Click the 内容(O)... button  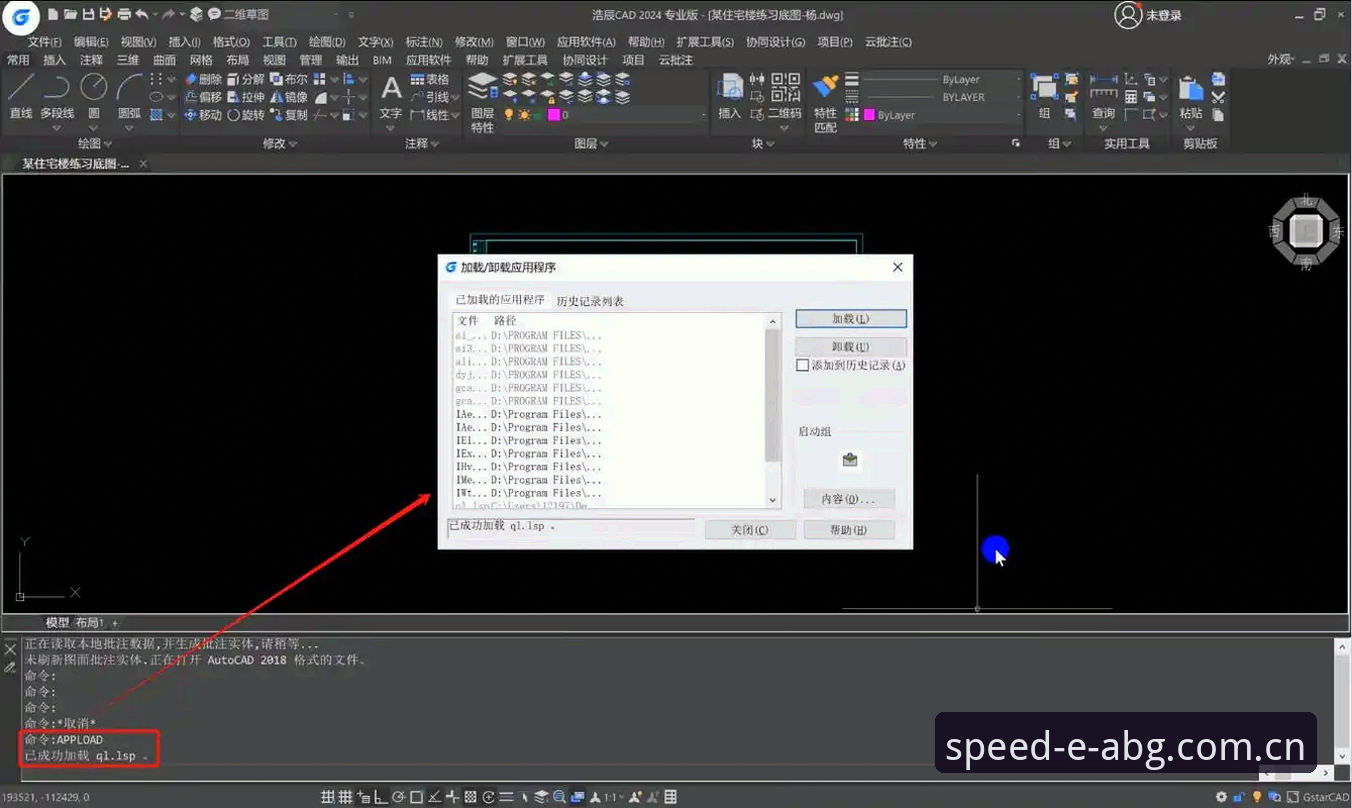coord(849,499)
